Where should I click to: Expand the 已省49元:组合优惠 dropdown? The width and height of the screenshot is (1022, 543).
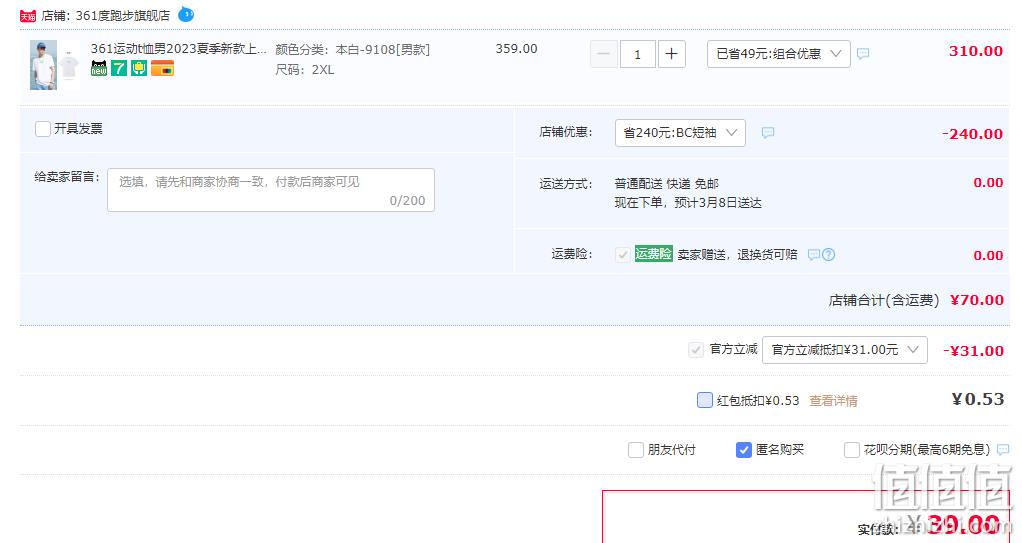click(778, 54)
